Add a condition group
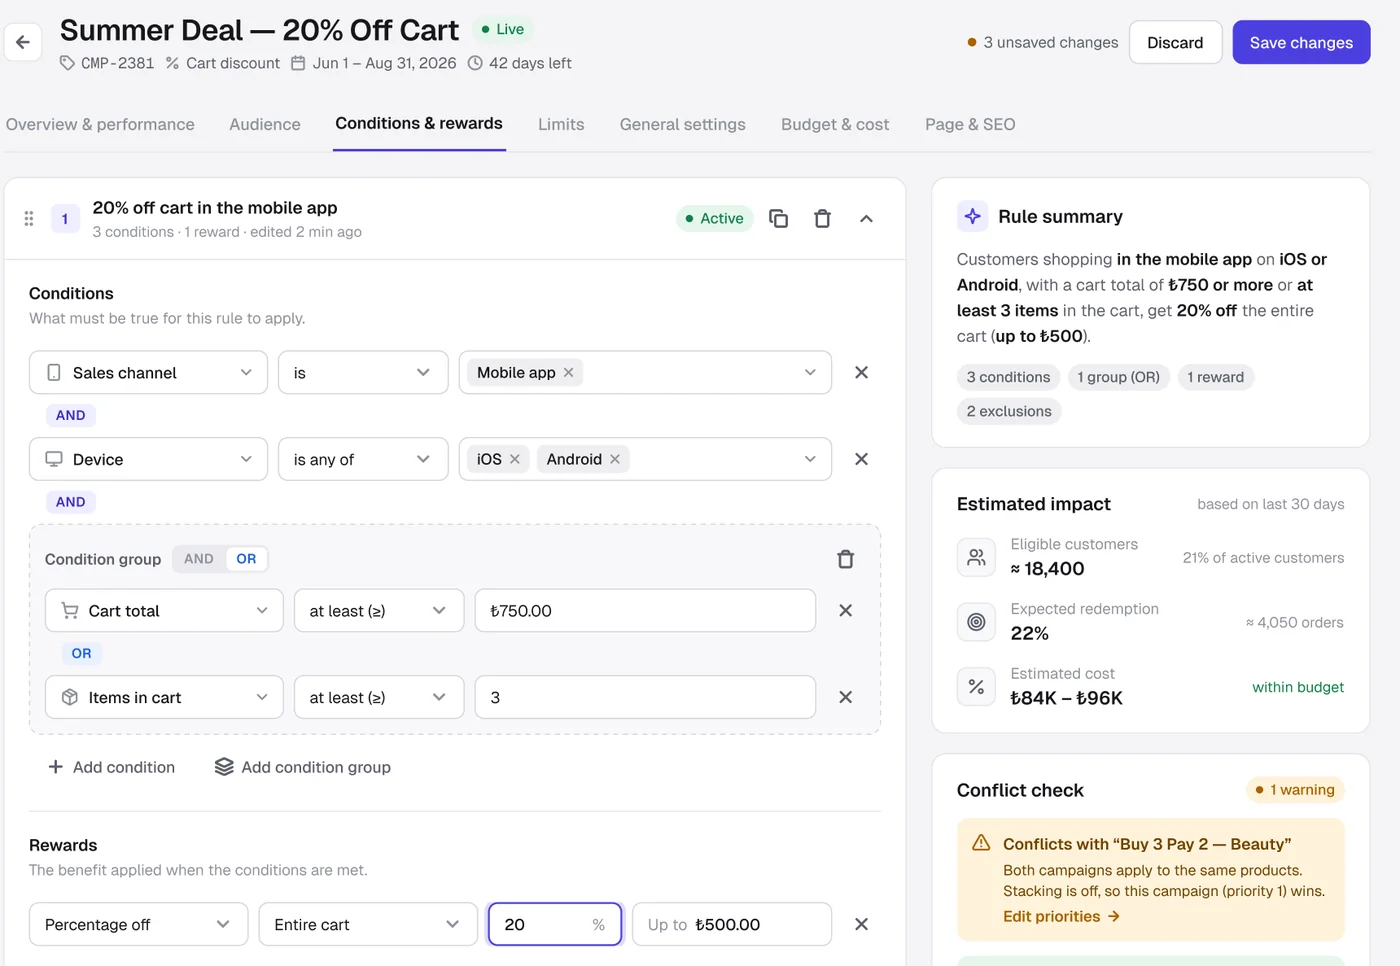Viewport: 1400px width, 966px height. (302, 767)
